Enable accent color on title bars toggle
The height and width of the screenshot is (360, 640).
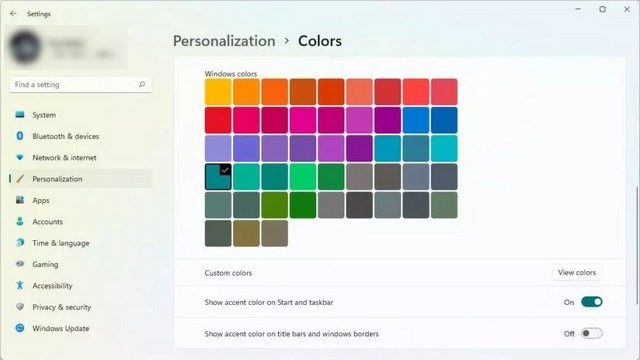coord(591,333)
